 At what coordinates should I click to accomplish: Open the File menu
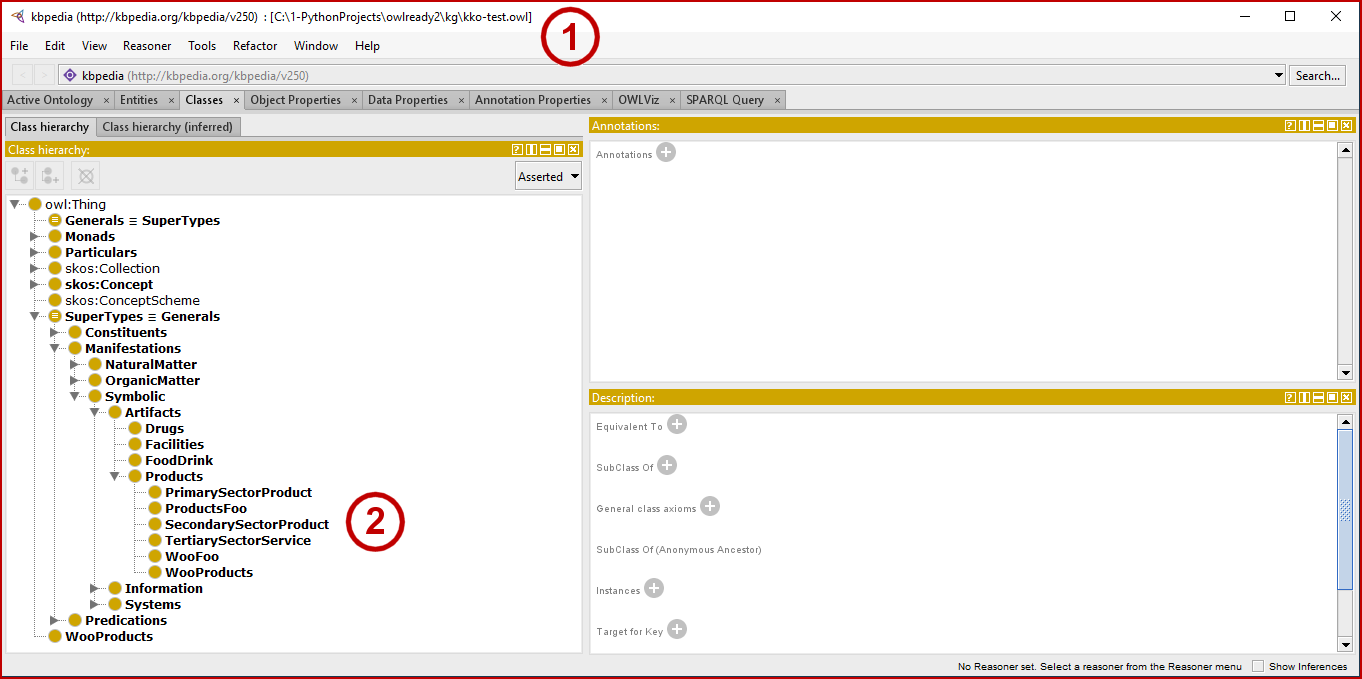pyautogui.click(x=19, y=46)
